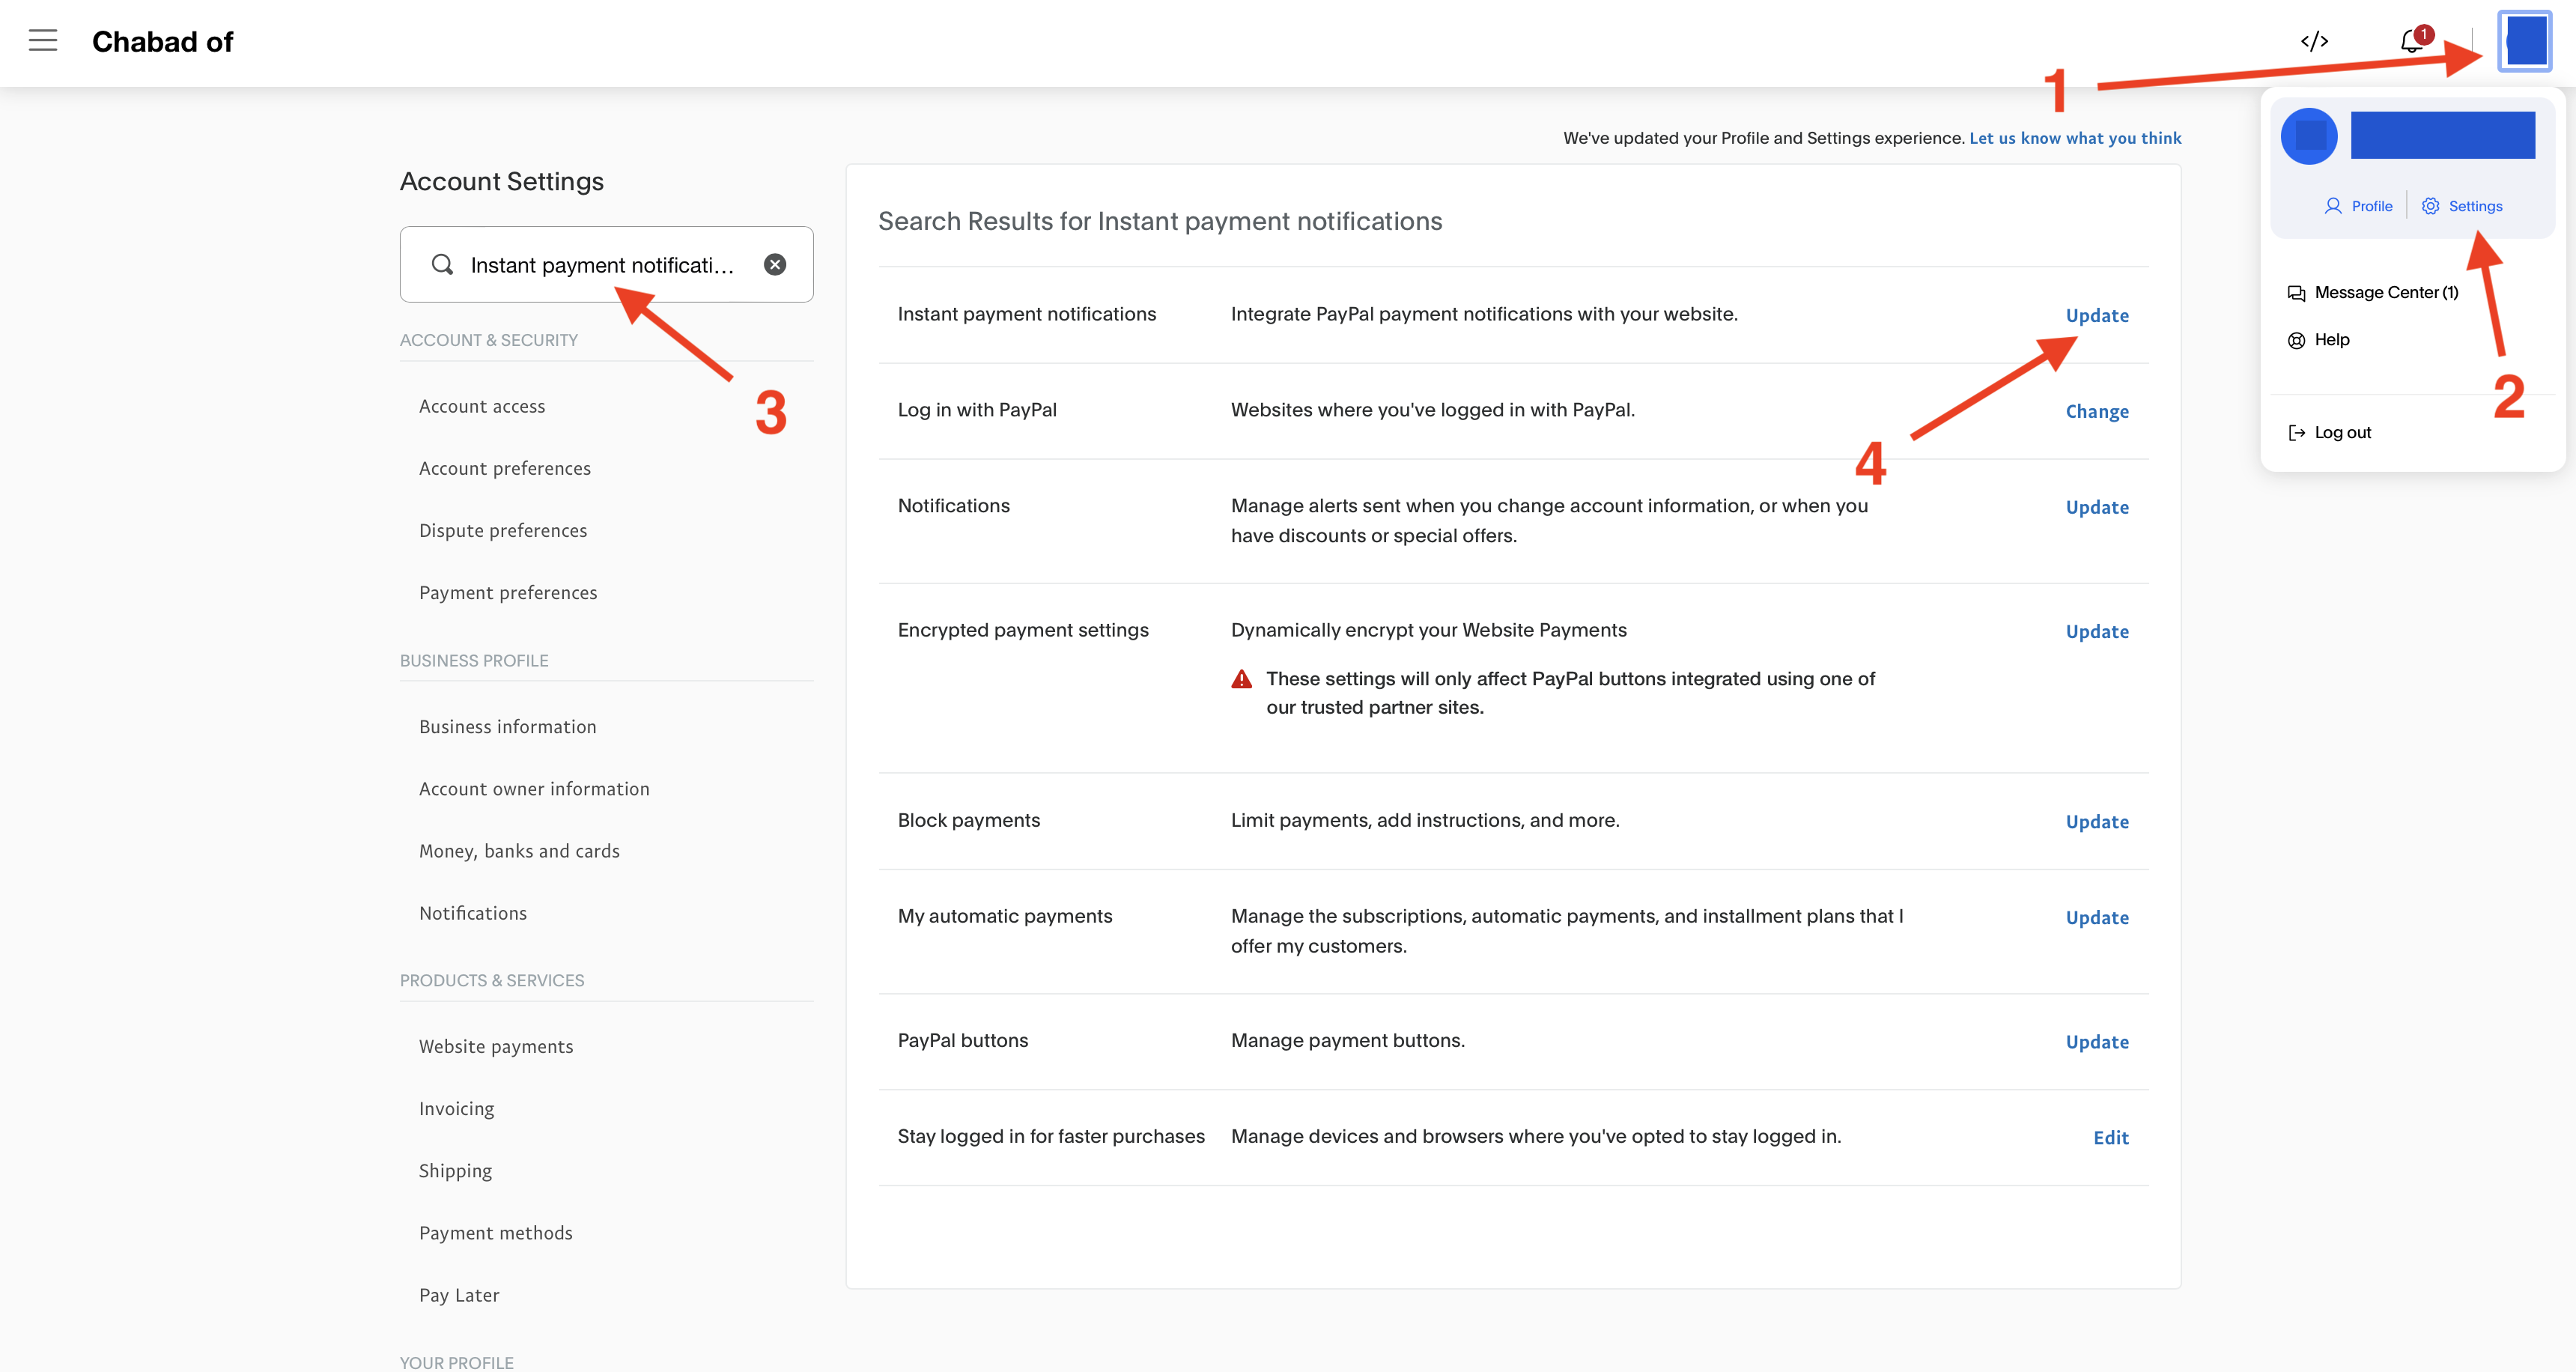Open the Let us know what you think link
Viewport: 2576px width, 1372px height.
(2075, 138)
